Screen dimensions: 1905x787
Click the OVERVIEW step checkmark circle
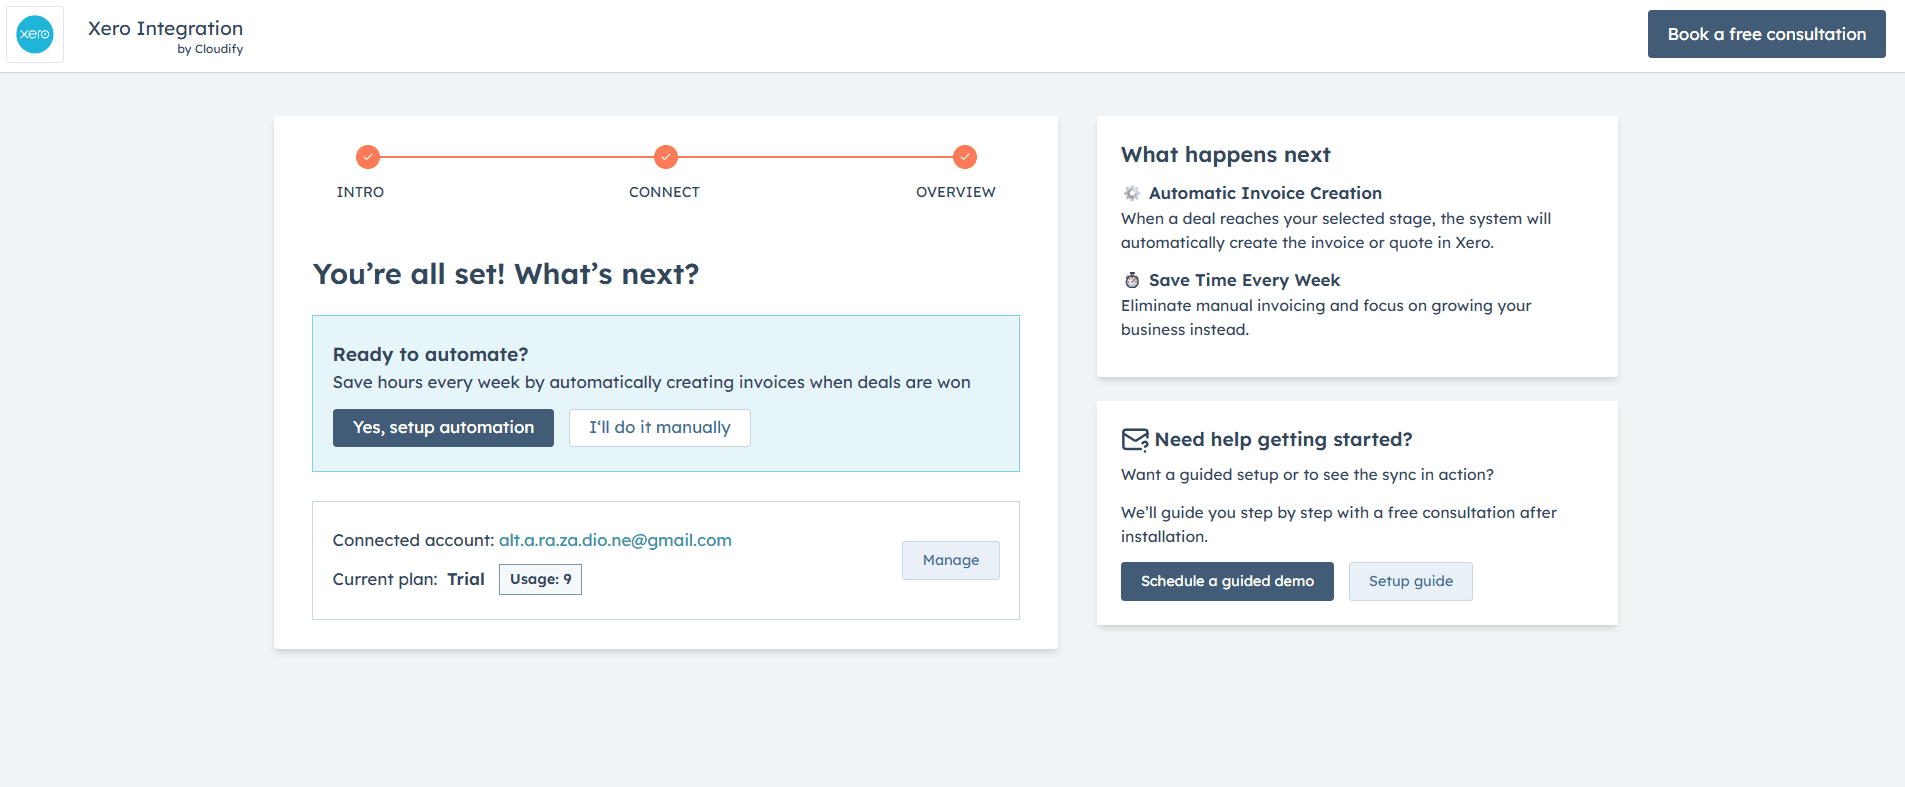point(965,157)
